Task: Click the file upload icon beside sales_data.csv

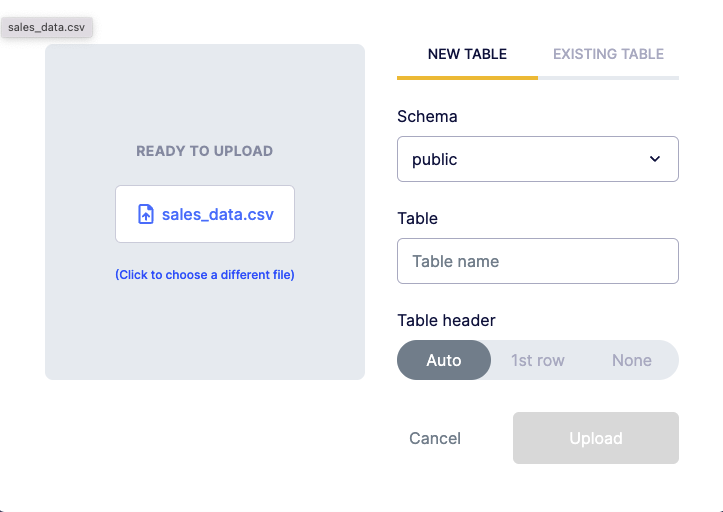Action: pyautogui.click(x=146, y=214)
